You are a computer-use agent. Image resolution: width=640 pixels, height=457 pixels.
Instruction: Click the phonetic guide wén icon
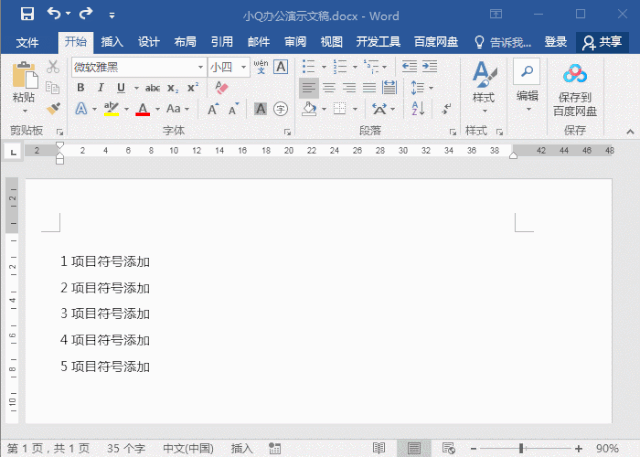(x=261, y=67)
